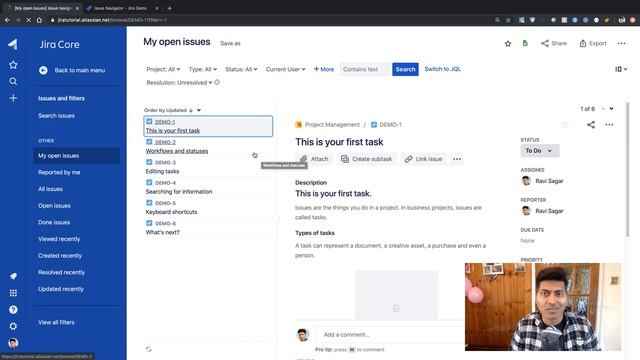Open more issue actions ellipsis after Link issue

(x=457, y=159)
